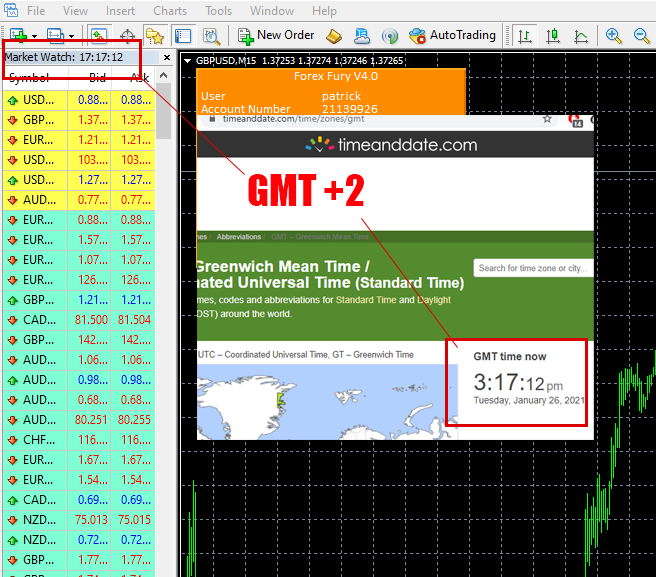Select the AUD row with bid 0.77
This screenshot has height=577, width=656.
tap(79, 200)
